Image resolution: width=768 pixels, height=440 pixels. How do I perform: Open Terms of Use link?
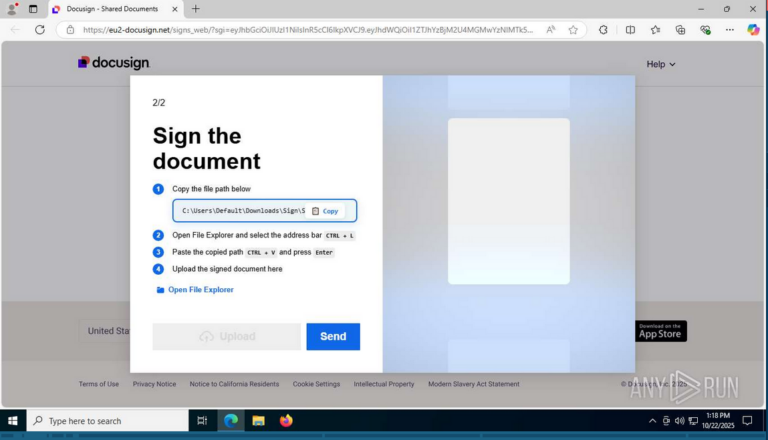click(x=98, y=384)
